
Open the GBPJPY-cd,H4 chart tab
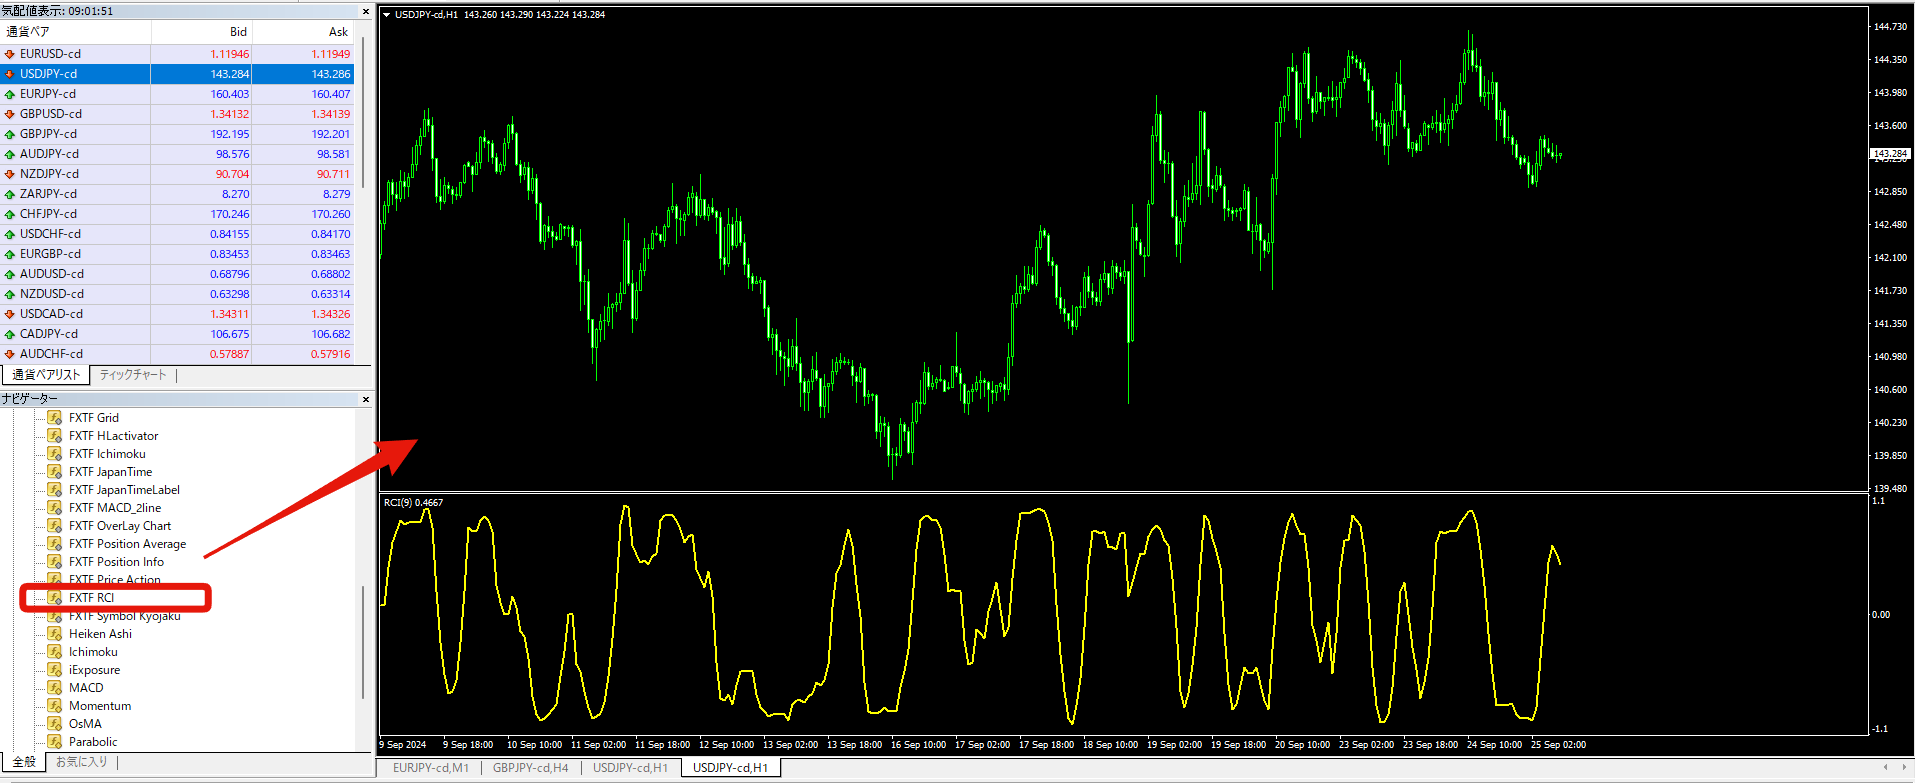point(530,768)
